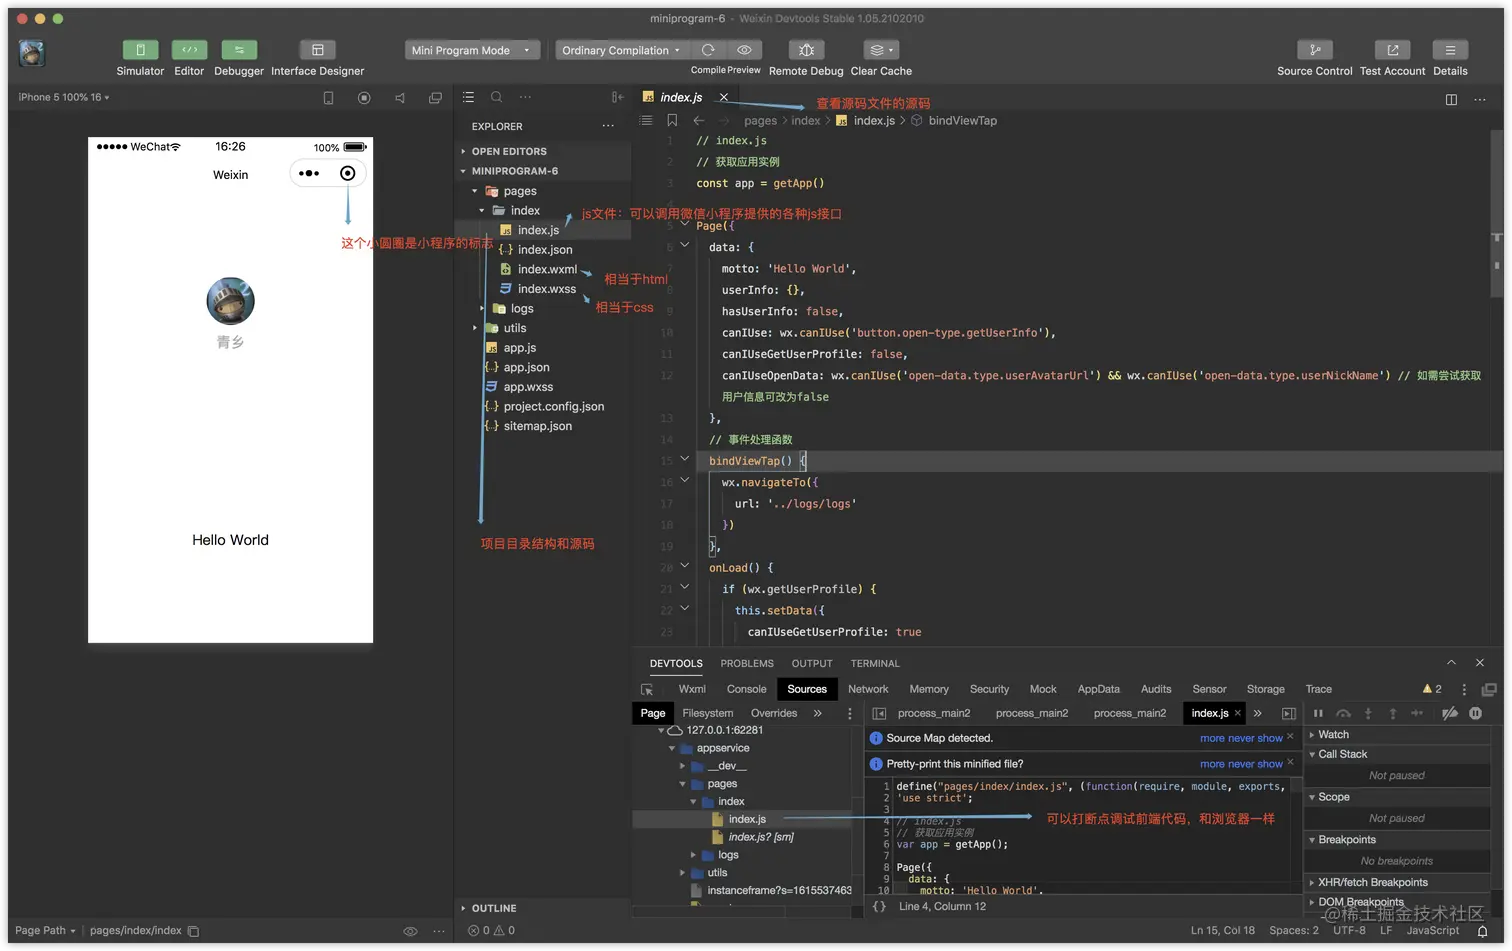The width and height of the screenshot is (1512, 951).
Task: Toggle the Editor panel button
Action: tap(189, 50)
